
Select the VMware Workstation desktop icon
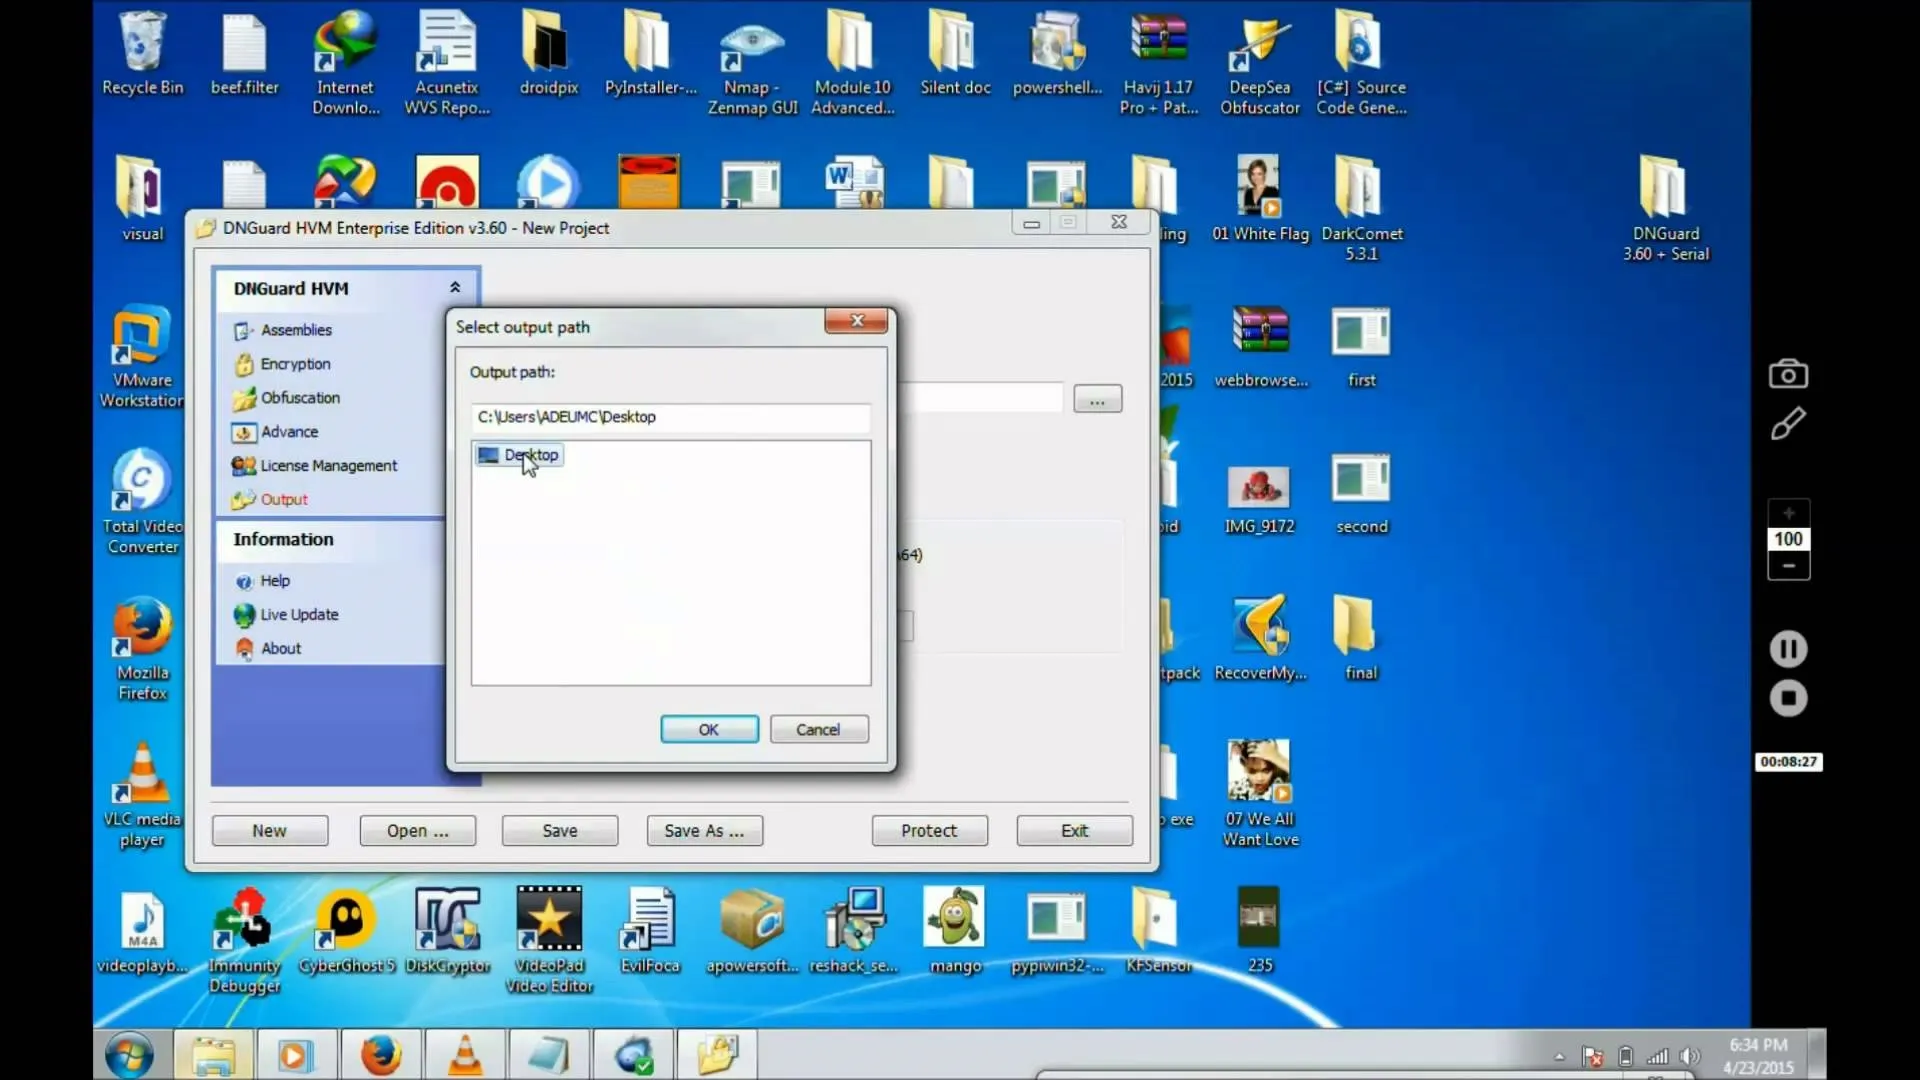141,357
